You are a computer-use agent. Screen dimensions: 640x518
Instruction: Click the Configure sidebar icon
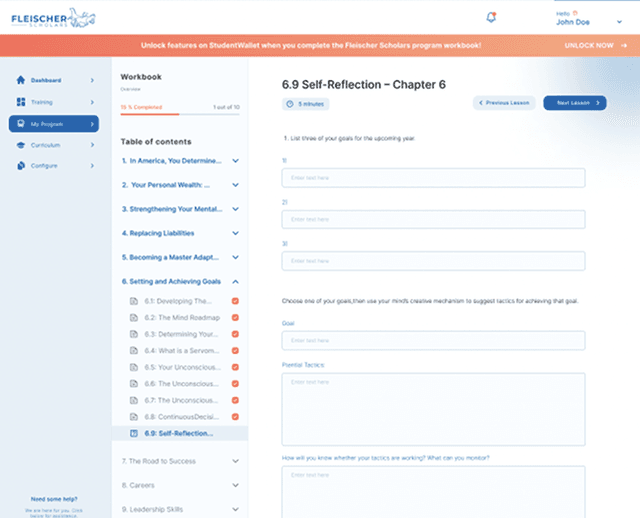(21, 166)
